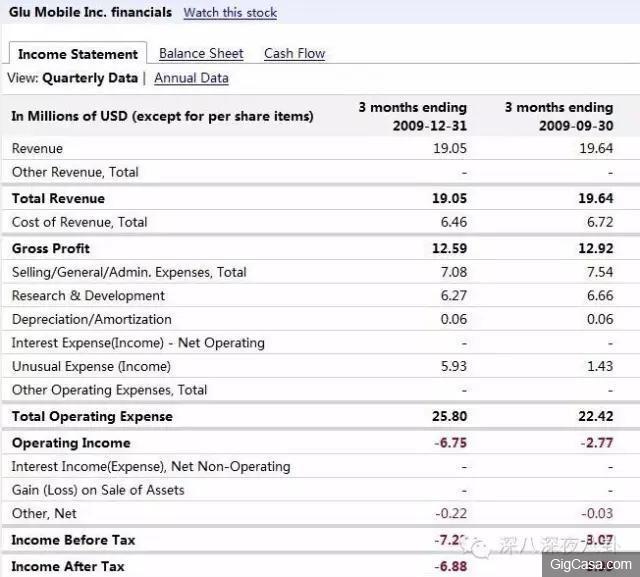The image size is (640, 577).
Task: Click the Total Operating Expense value 25.80
Action: (x=449, y=416)
